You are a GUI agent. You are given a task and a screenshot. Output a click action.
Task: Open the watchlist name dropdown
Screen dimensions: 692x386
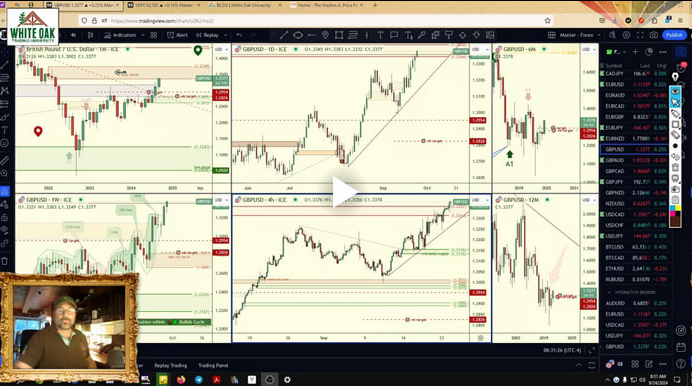616,52
